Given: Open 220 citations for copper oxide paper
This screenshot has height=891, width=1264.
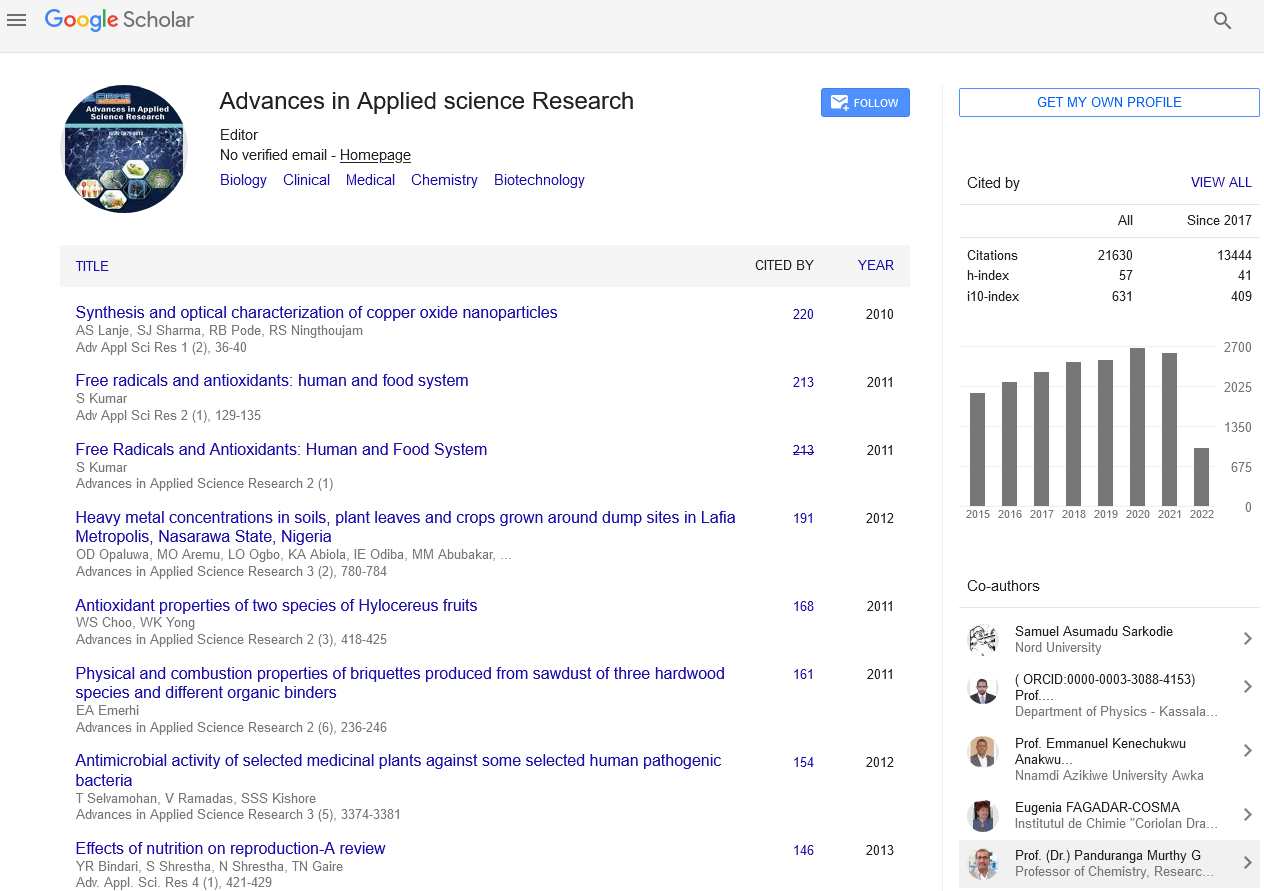Looking at the screenshot, I should (803, 314).
